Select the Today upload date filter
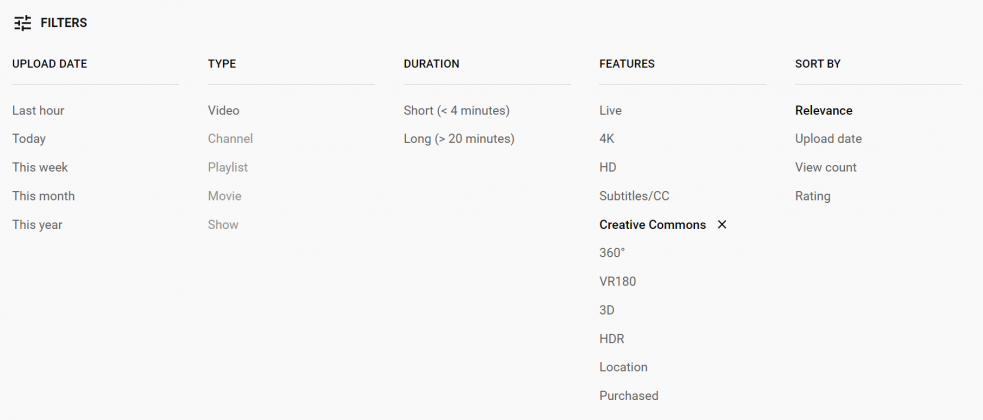The height and width of the screenshot is (420, 983). (29, 139)
